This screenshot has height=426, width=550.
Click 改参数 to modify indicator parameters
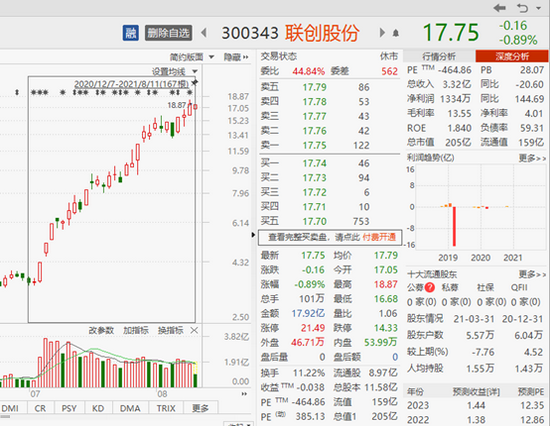tap(101, 330)
